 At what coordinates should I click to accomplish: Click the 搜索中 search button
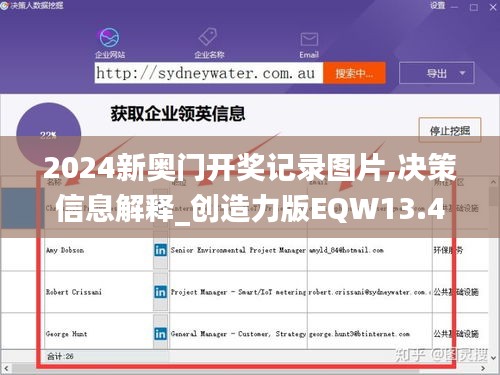point(354,73)
